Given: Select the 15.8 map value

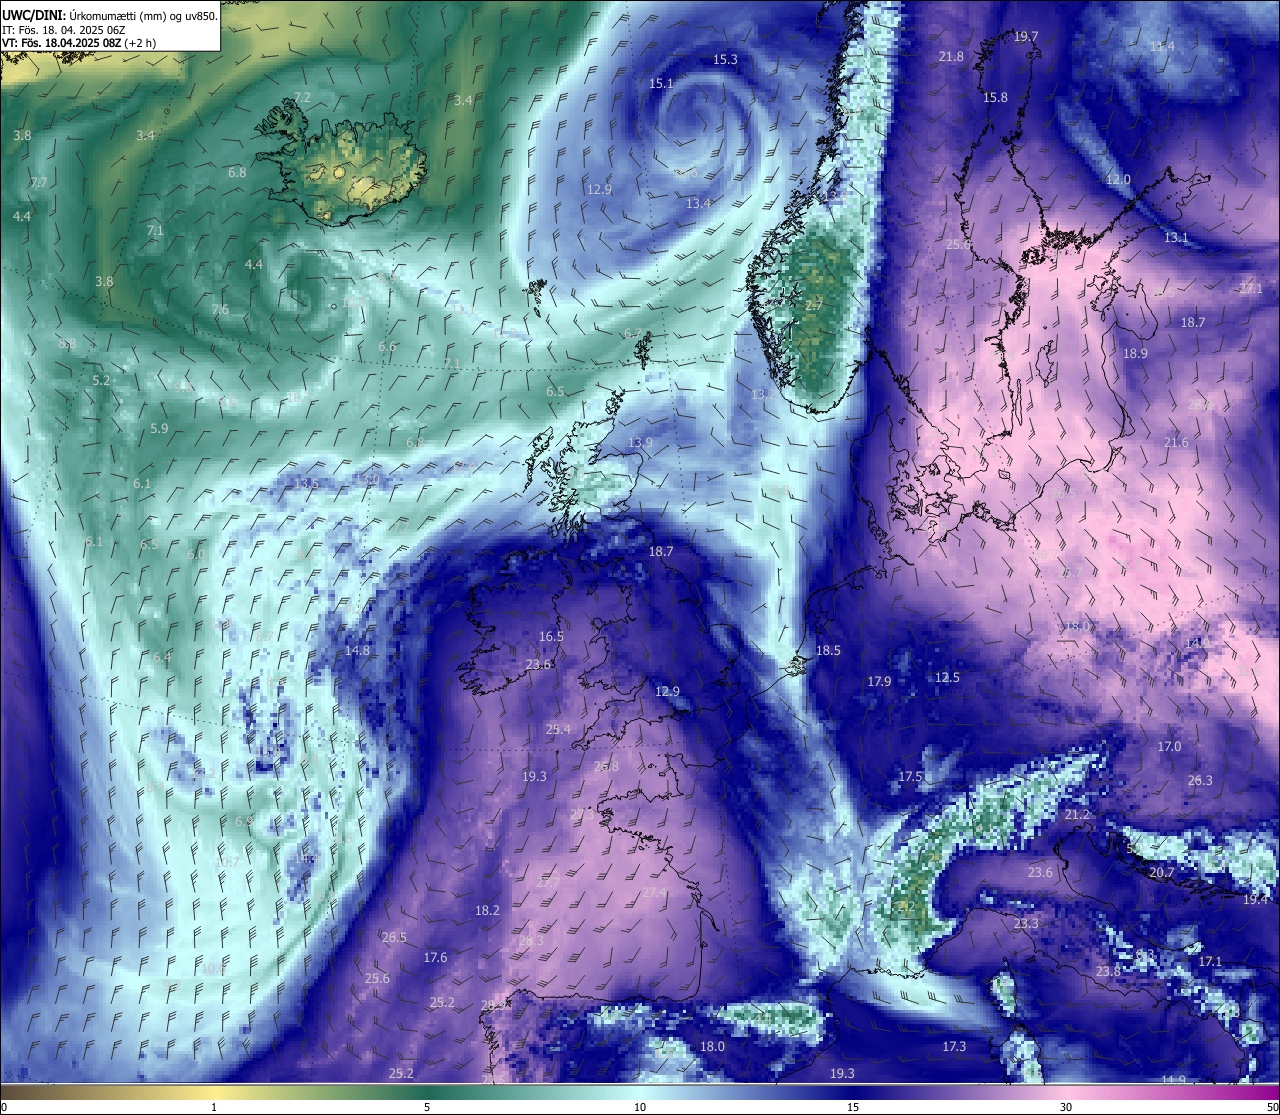Looking at the screenshot, I should pyautogui.click(x=995, y=97).
